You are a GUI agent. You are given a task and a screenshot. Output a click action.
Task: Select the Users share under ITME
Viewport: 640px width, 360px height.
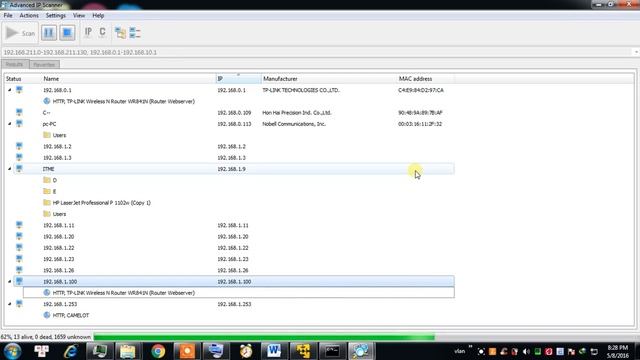pos(59,214)
